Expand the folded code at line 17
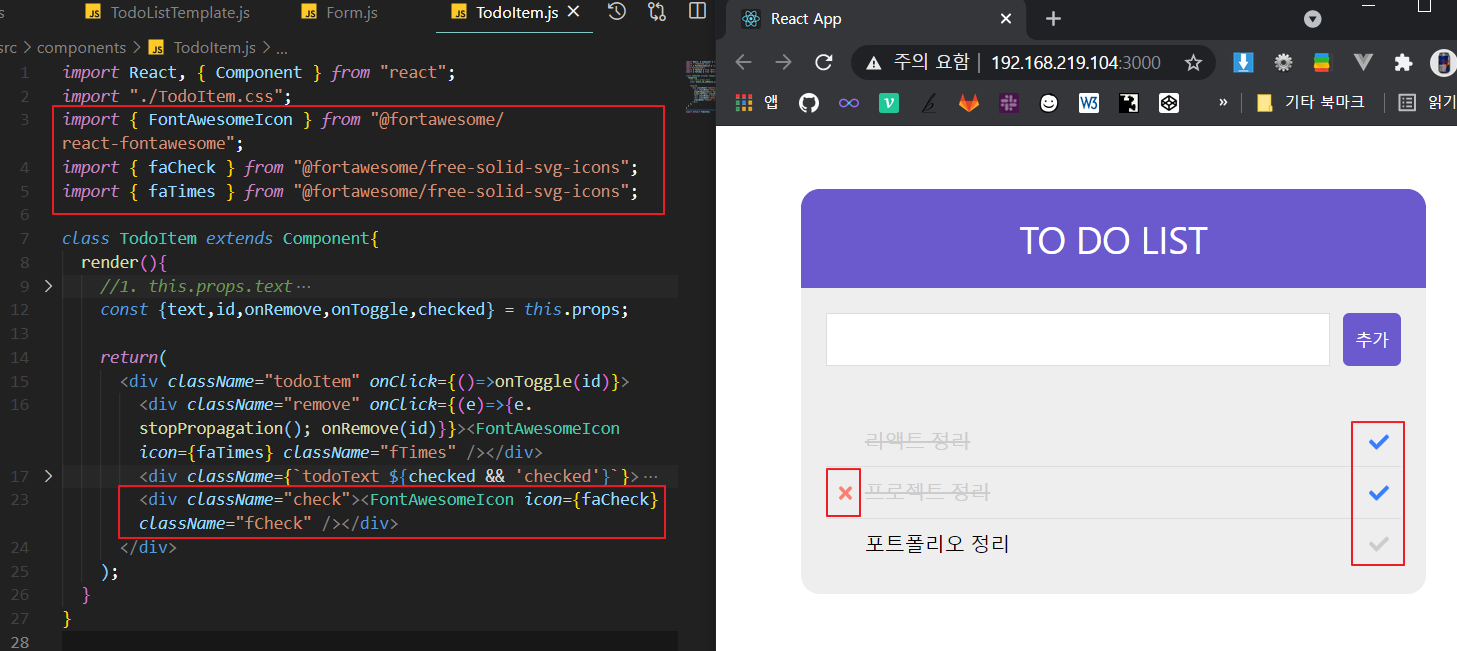 (48, 476)
